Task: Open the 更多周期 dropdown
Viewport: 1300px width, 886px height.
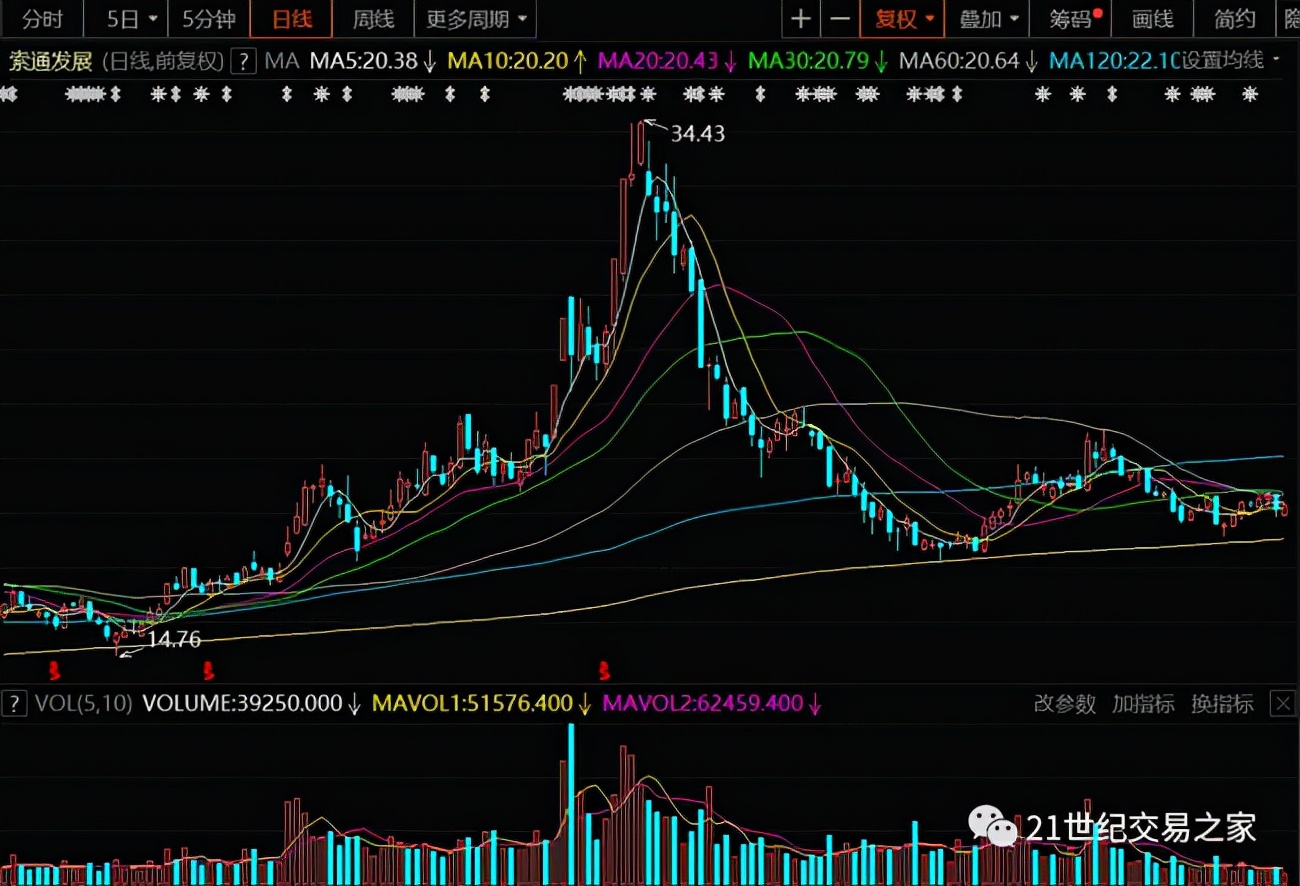Action: click(x=474, y=19)
